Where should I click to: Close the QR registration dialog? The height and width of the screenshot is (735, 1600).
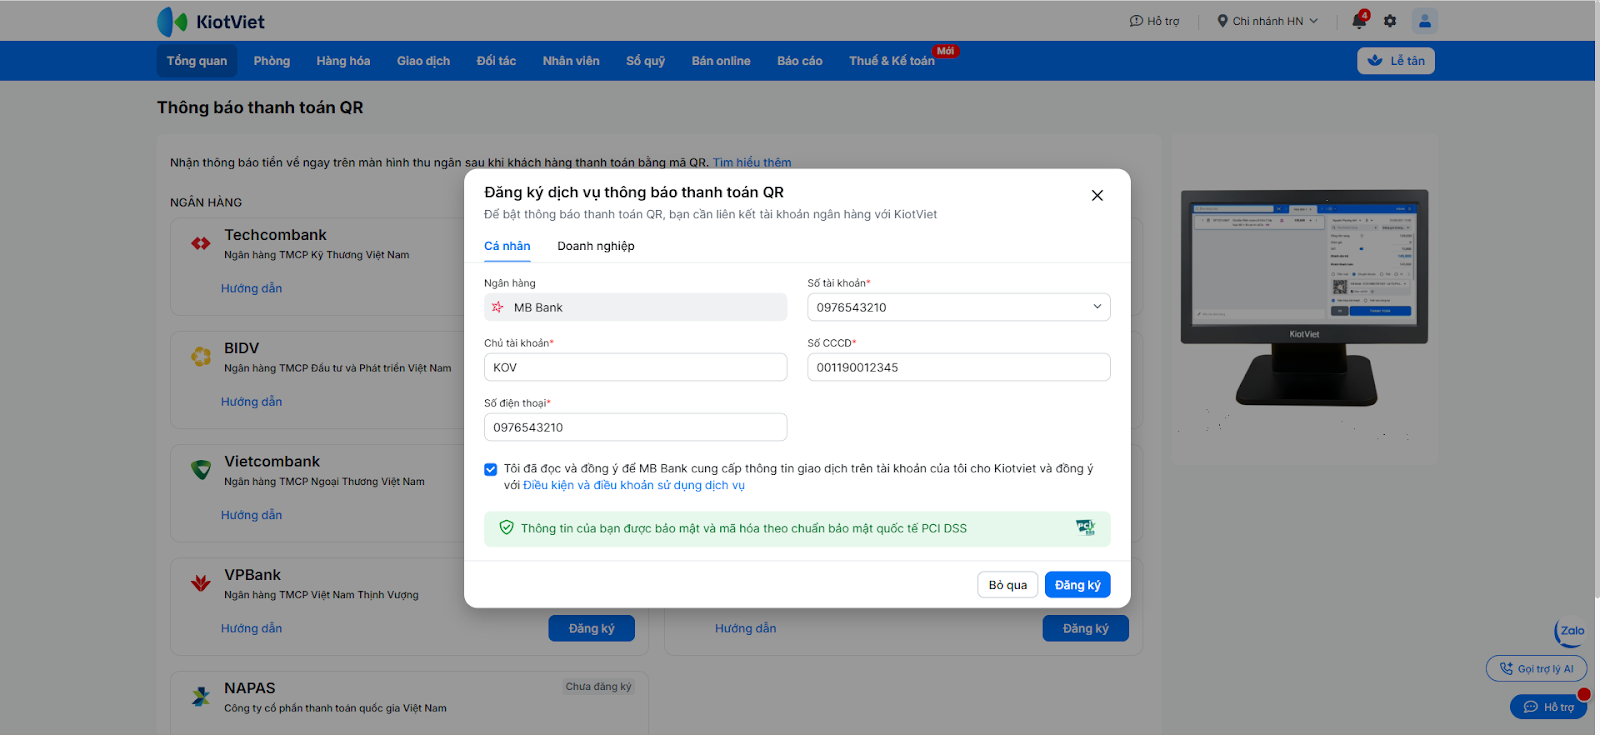tap(1097, 195)
